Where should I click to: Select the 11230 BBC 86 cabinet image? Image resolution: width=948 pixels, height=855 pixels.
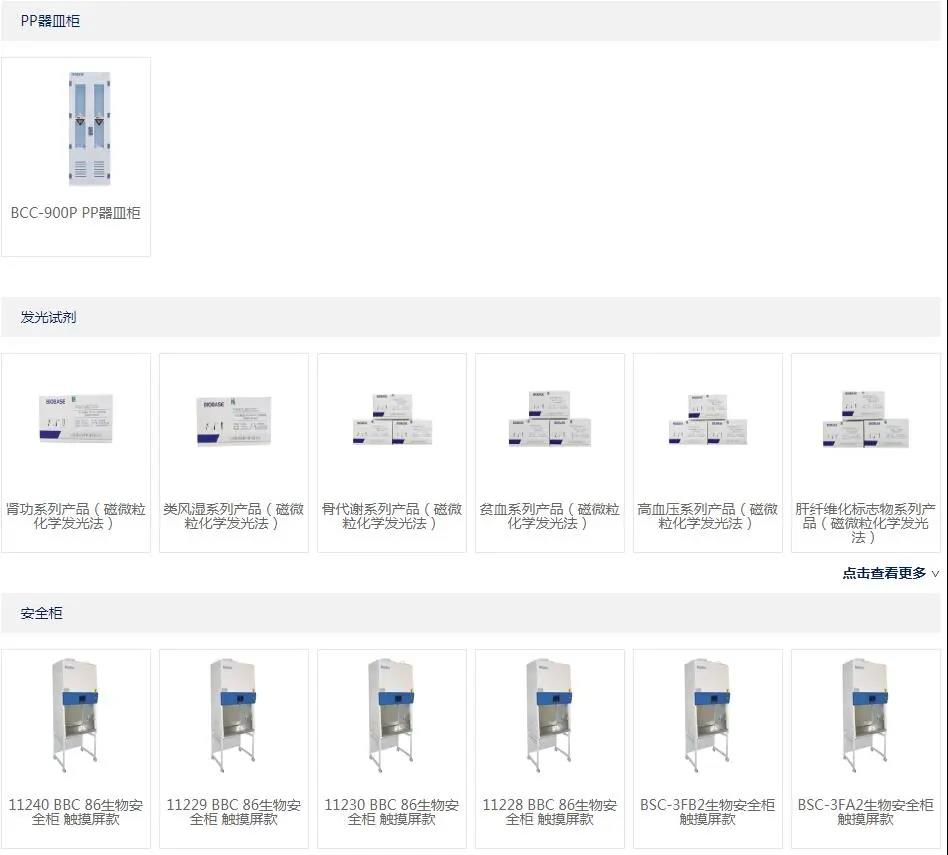[392, 714]
